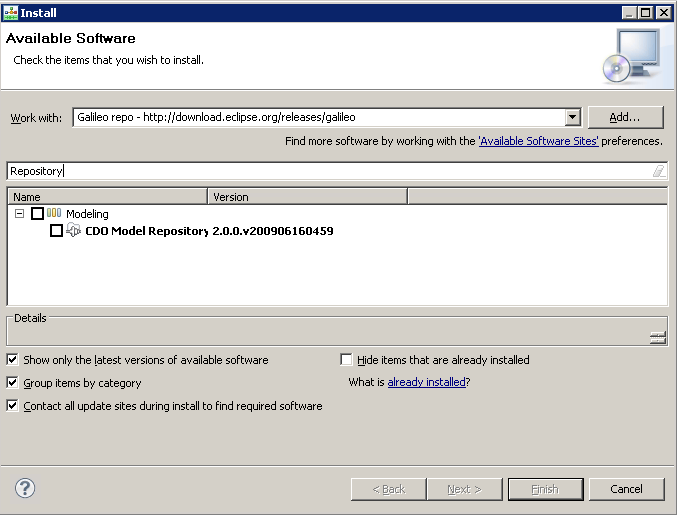Screen dimensions: 677x515
Task: Open the Available Software Sites link
Action: click(x=539, y=142)
